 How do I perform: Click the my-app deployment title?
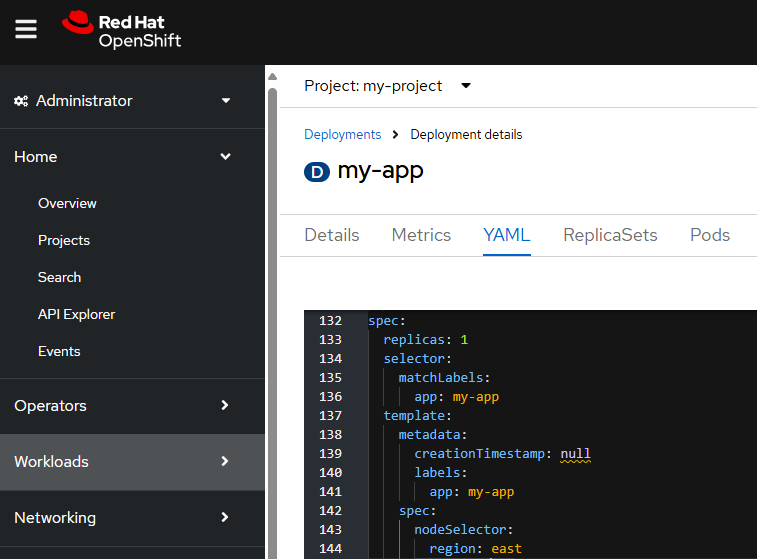[380, 171]
